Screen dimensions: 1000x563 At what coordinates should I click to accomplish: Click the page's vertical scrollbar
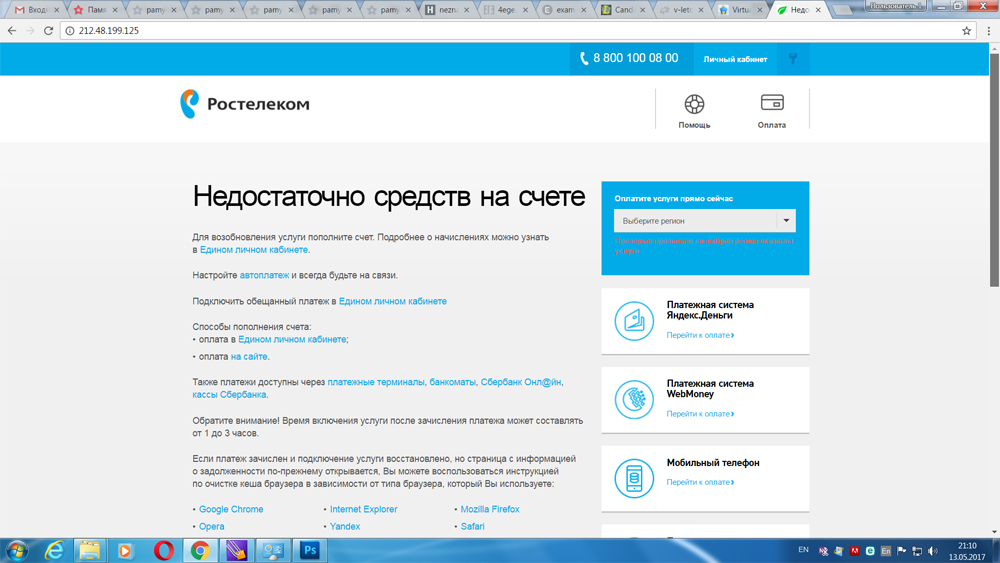pyautogui.click(x=993, y=300)
